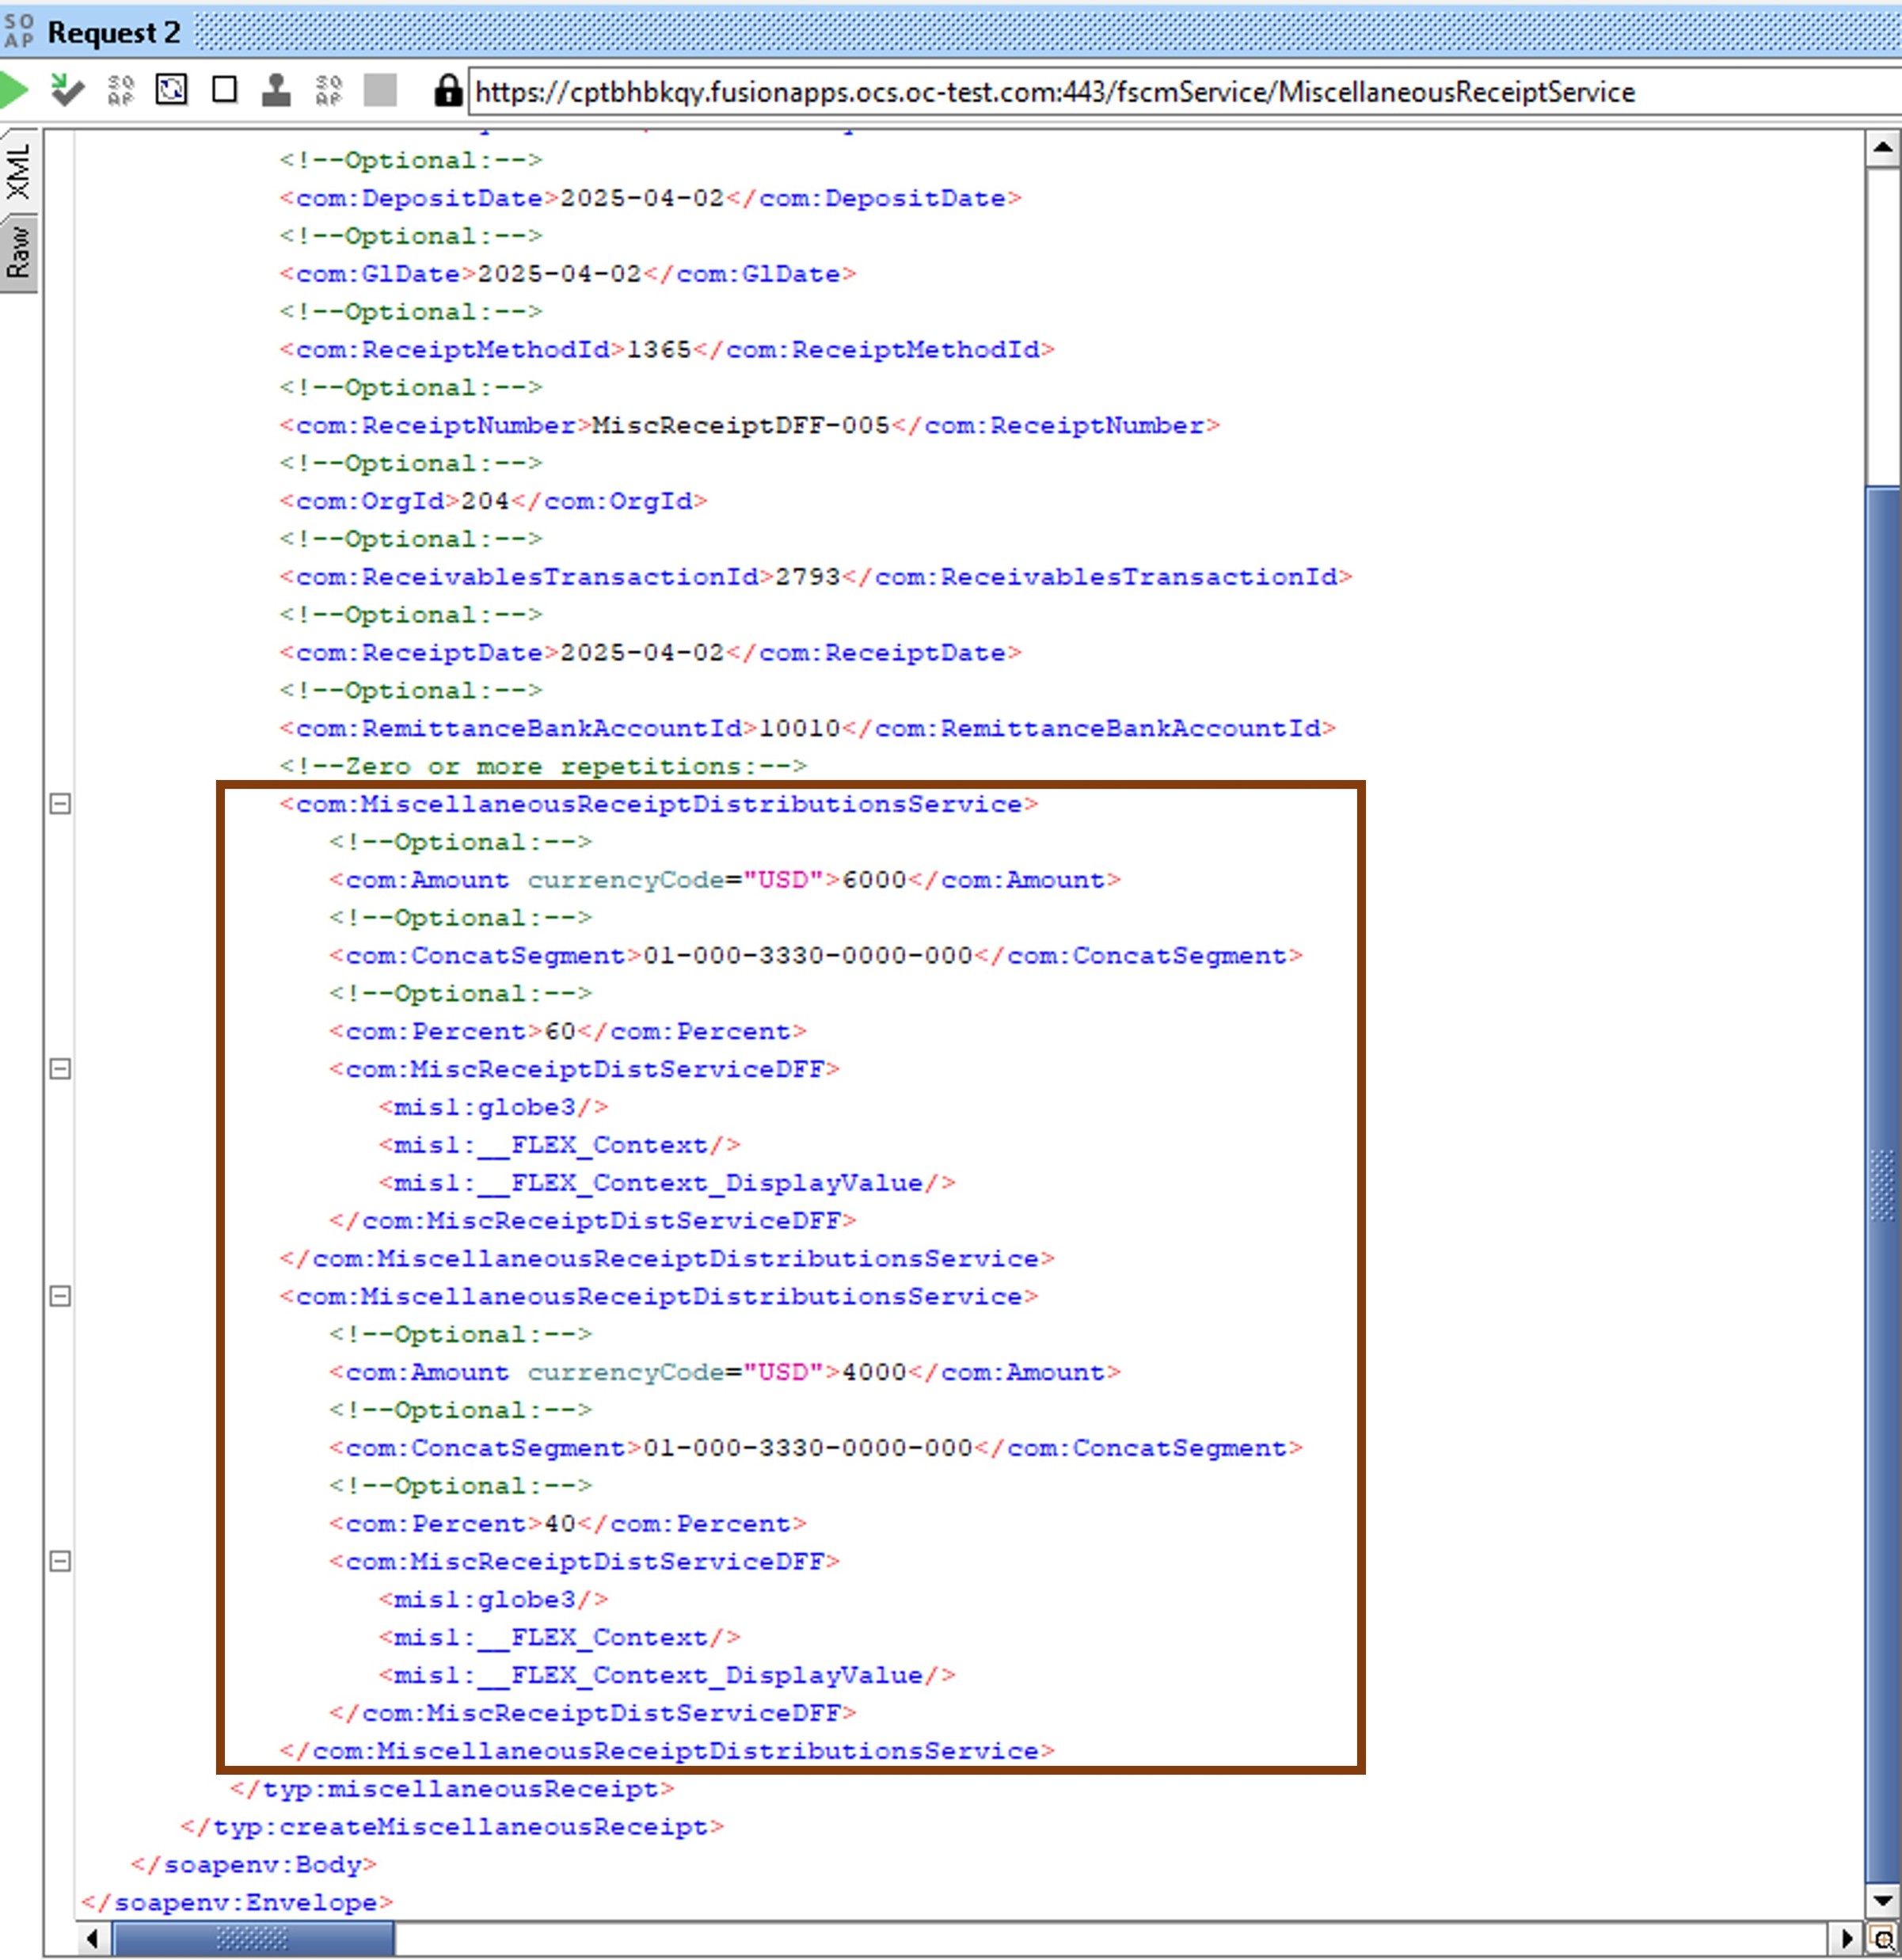Click the lock icon beside the endpoint URL
The height and width of the screenshot is (1960, 1902).
click(448, 91)
